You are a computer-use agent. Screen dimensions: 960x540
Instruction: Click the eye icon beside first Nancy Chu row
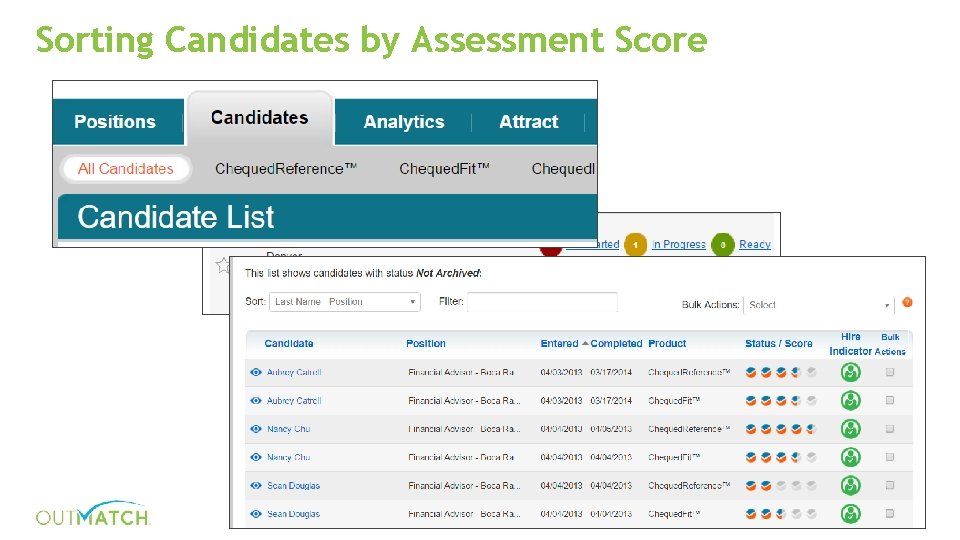point(256,429)
